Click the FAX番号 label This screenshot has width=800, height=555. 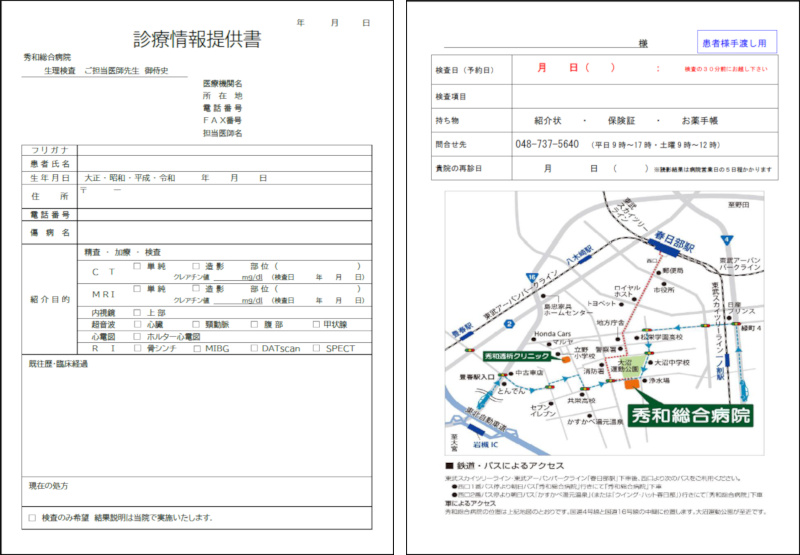click(222, 120)
